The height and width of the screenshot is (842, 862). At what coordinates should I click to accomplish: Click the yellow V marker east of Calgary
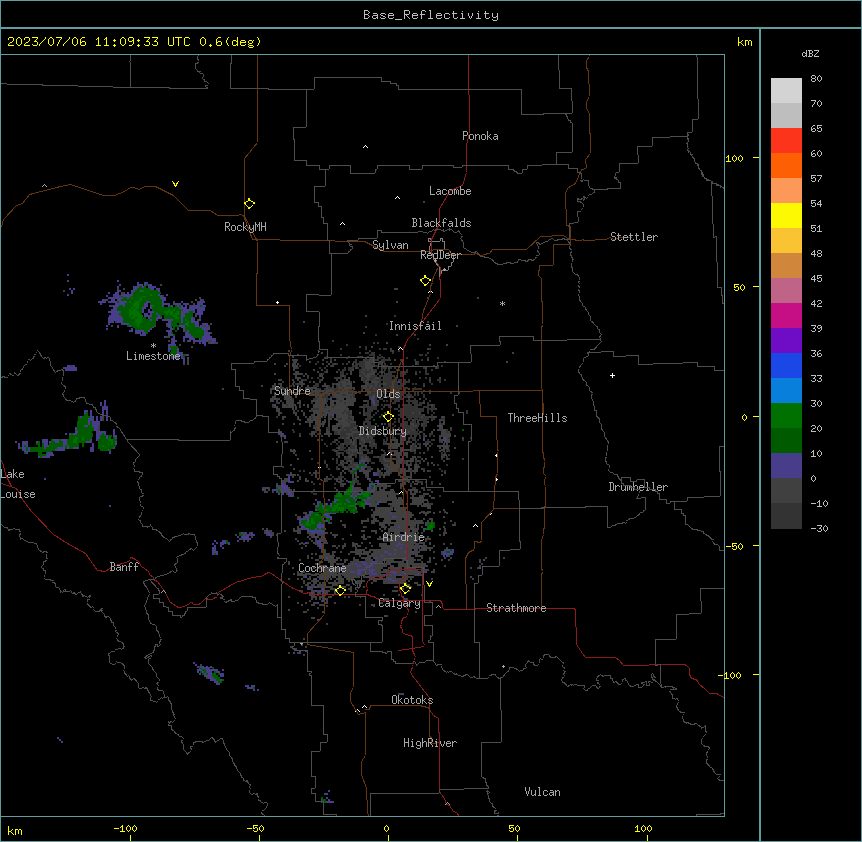429,584
